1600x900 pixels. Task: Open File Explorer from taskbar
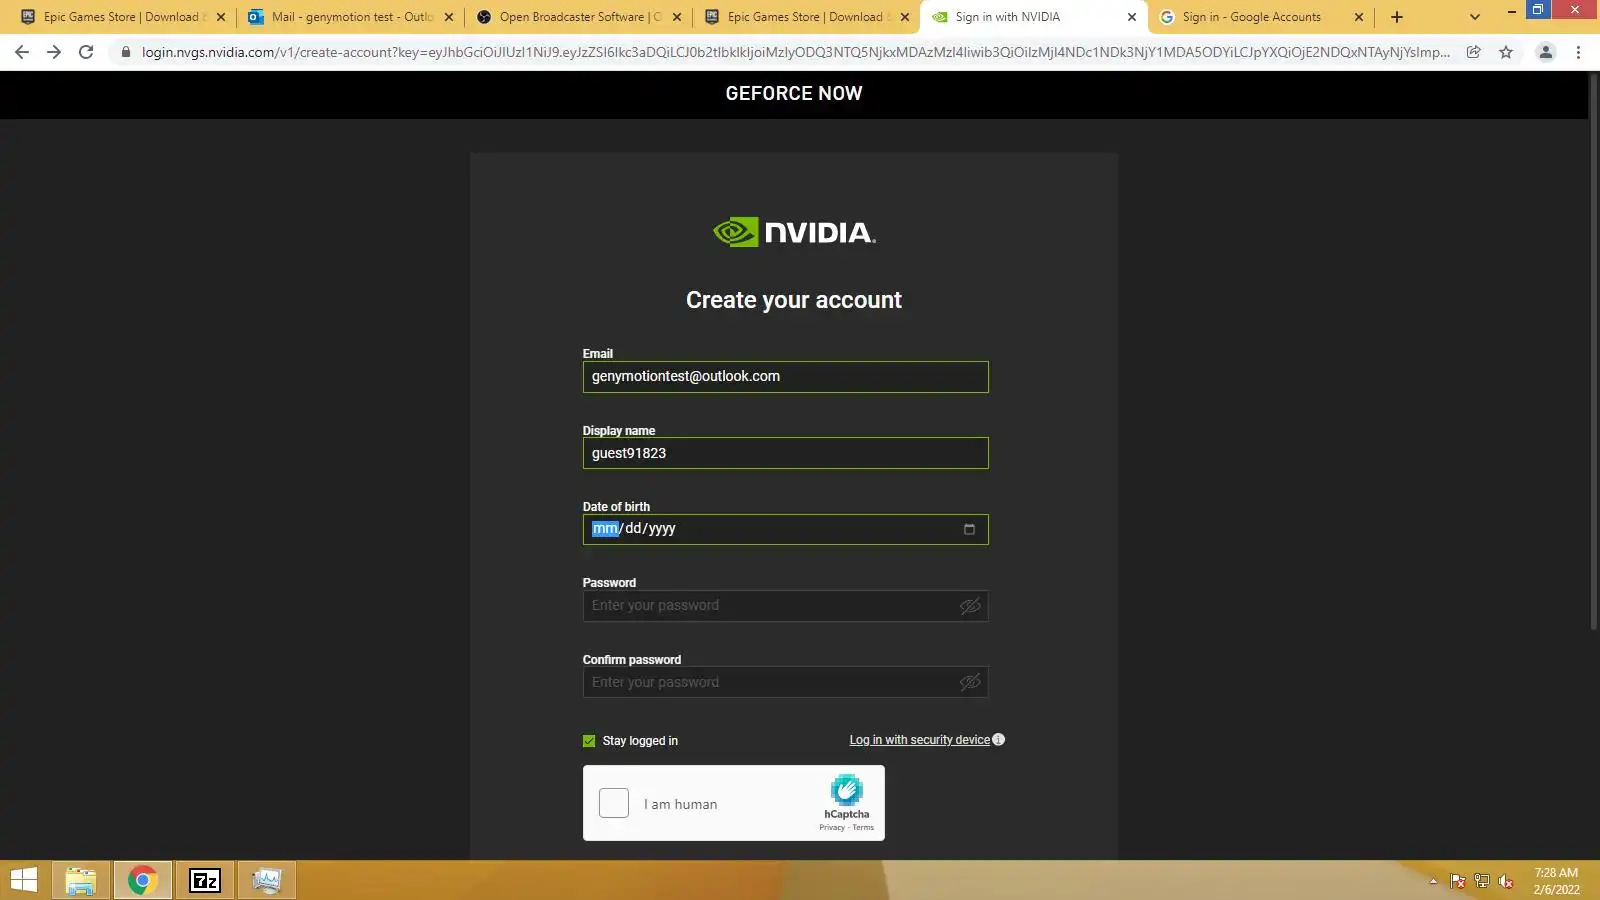81,880
